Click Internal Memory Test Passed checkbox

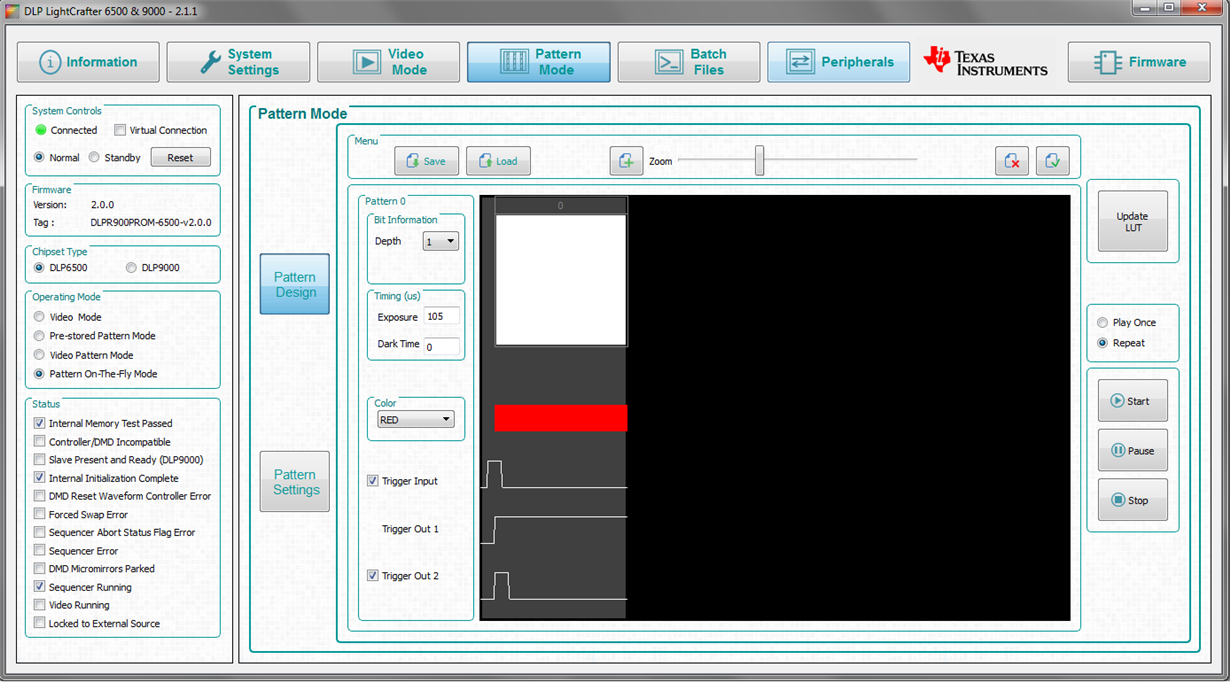[x=40, y=423]
